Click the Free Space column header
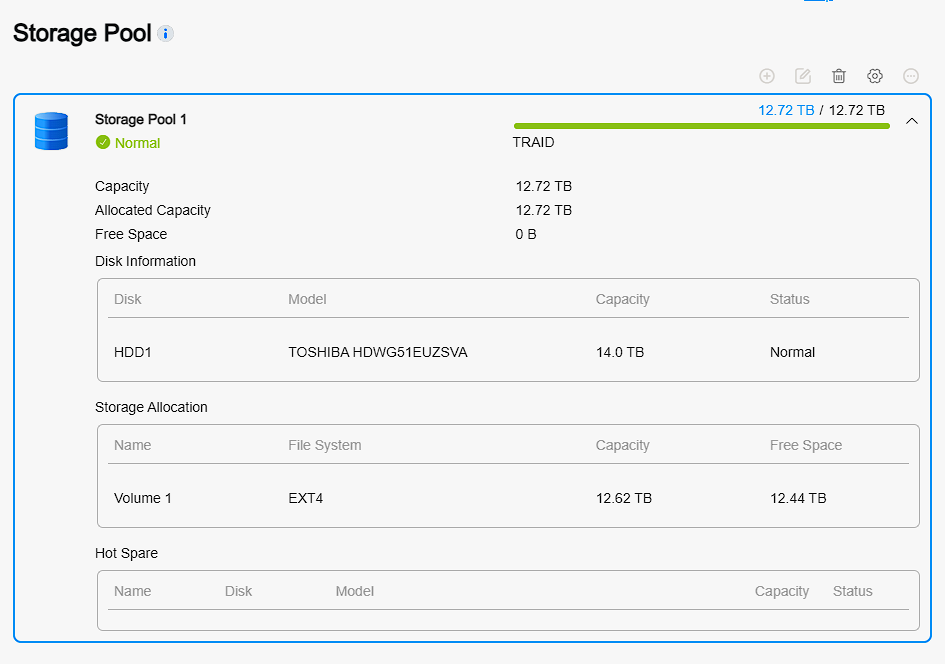 pyautogui.click(x=806, y=445)
